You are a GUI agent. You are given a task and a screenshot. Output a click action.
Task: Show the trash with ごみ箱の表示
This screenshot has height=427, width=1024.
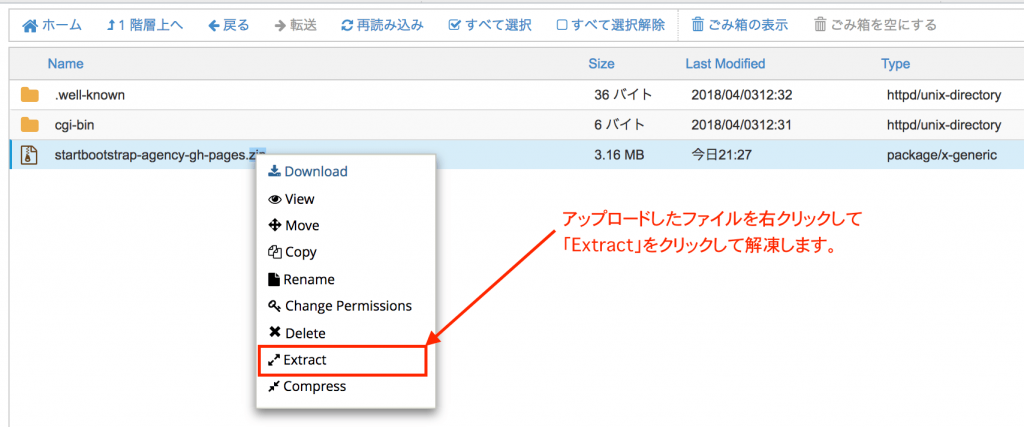coord(738,23)
